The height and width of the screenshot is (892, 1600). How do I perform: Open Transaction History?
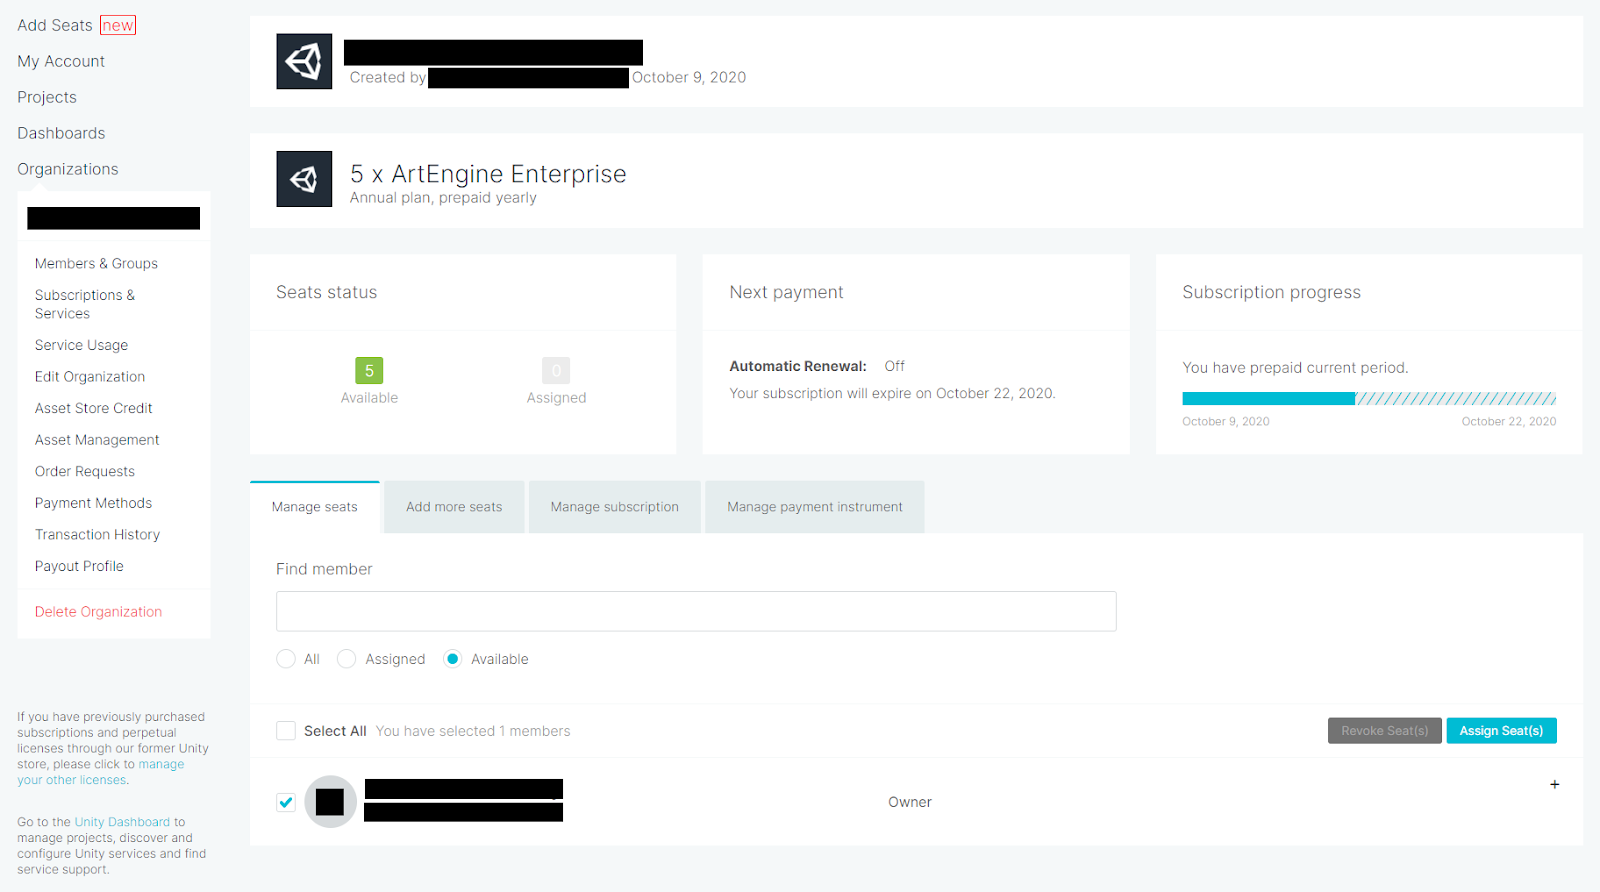[x=97, y=534]
